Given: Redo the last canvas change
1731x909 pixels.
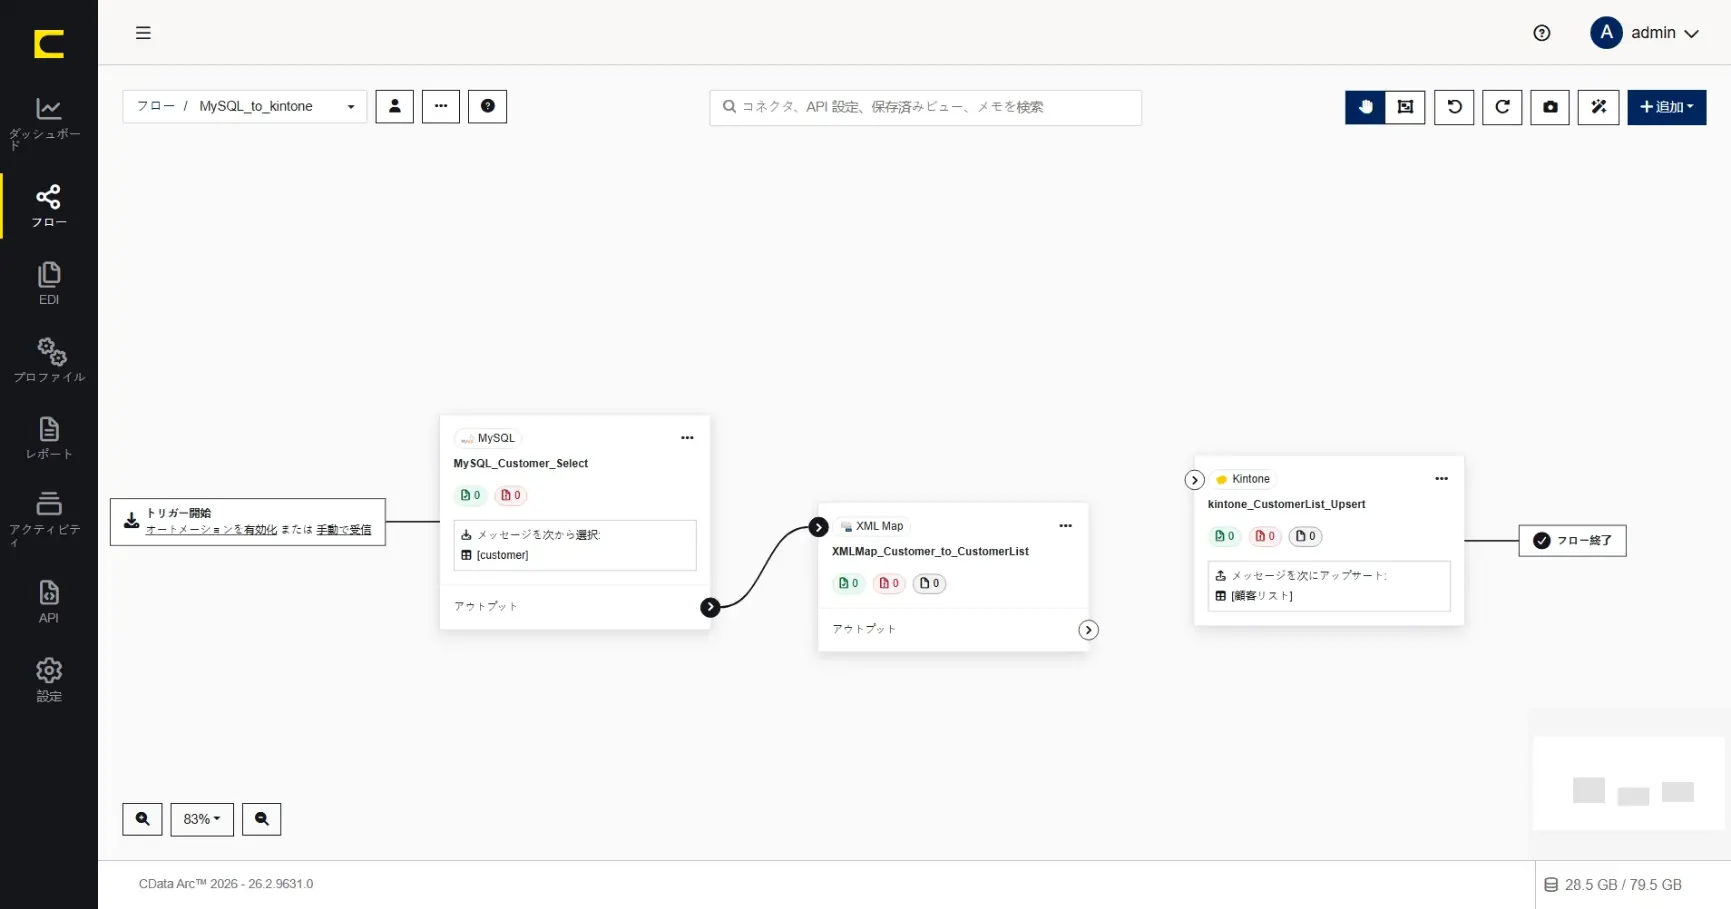Looking at the screenshot, I should [x=1502, y=107].
